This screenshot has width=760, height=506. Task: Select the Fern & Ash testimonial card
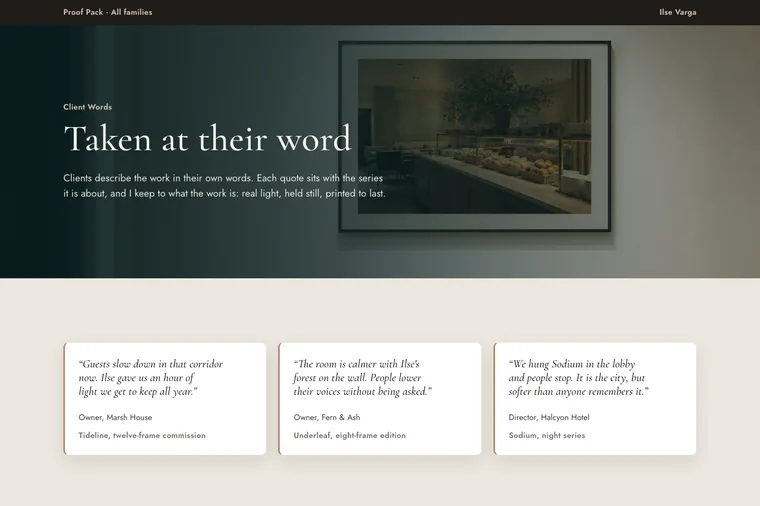click(x=380, y=398)
